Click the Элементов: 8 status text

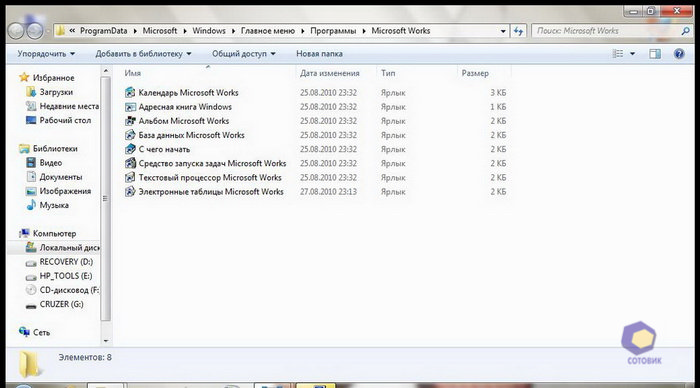click(x=85, y=358)
